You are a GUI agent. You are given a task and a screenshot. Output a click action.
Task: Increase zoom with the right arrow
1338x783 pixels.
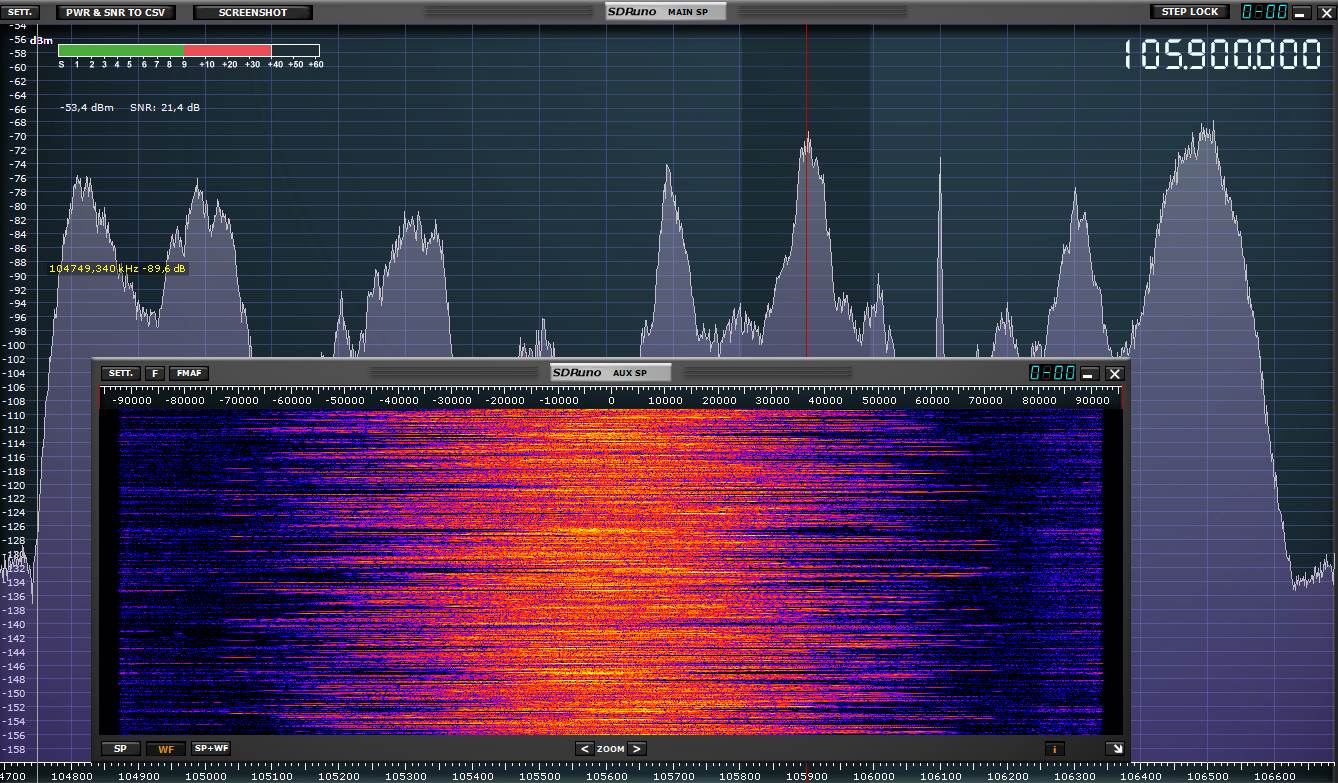pyautogui.click(x=637, y=748)
